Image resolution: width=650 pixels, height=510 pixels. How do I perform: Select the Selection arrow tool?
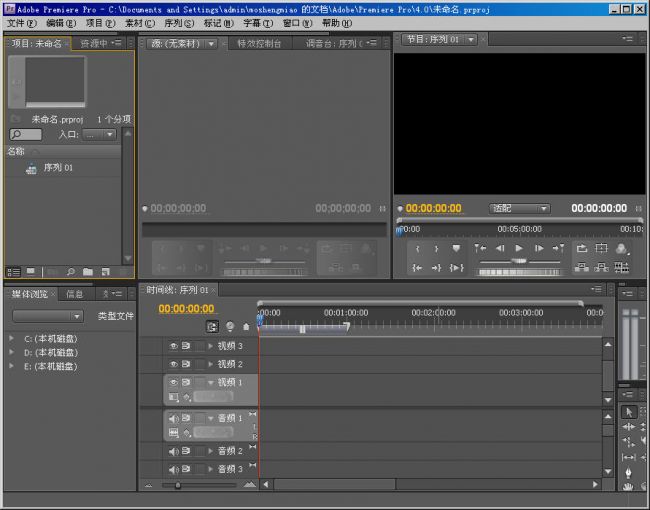[x=629, y=412]
